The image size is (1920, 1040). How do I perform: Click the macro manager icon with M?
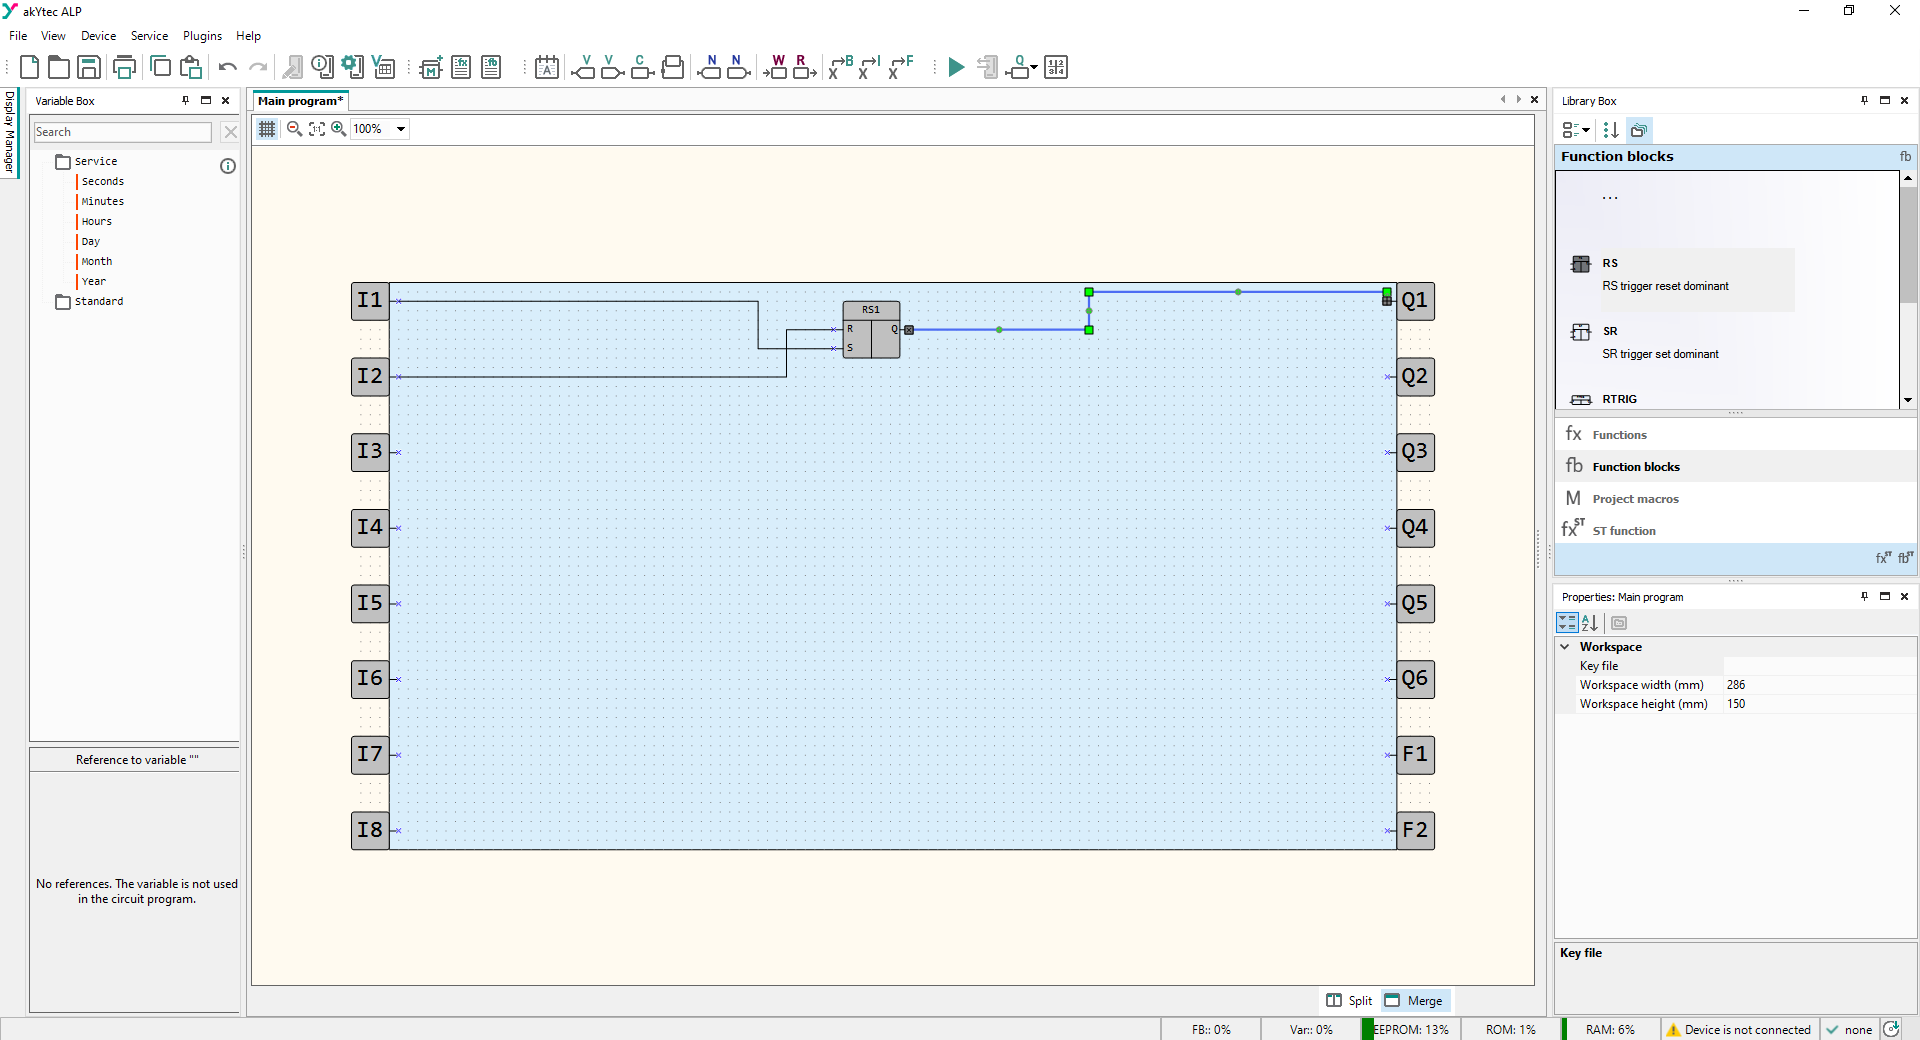click(431, 67)
